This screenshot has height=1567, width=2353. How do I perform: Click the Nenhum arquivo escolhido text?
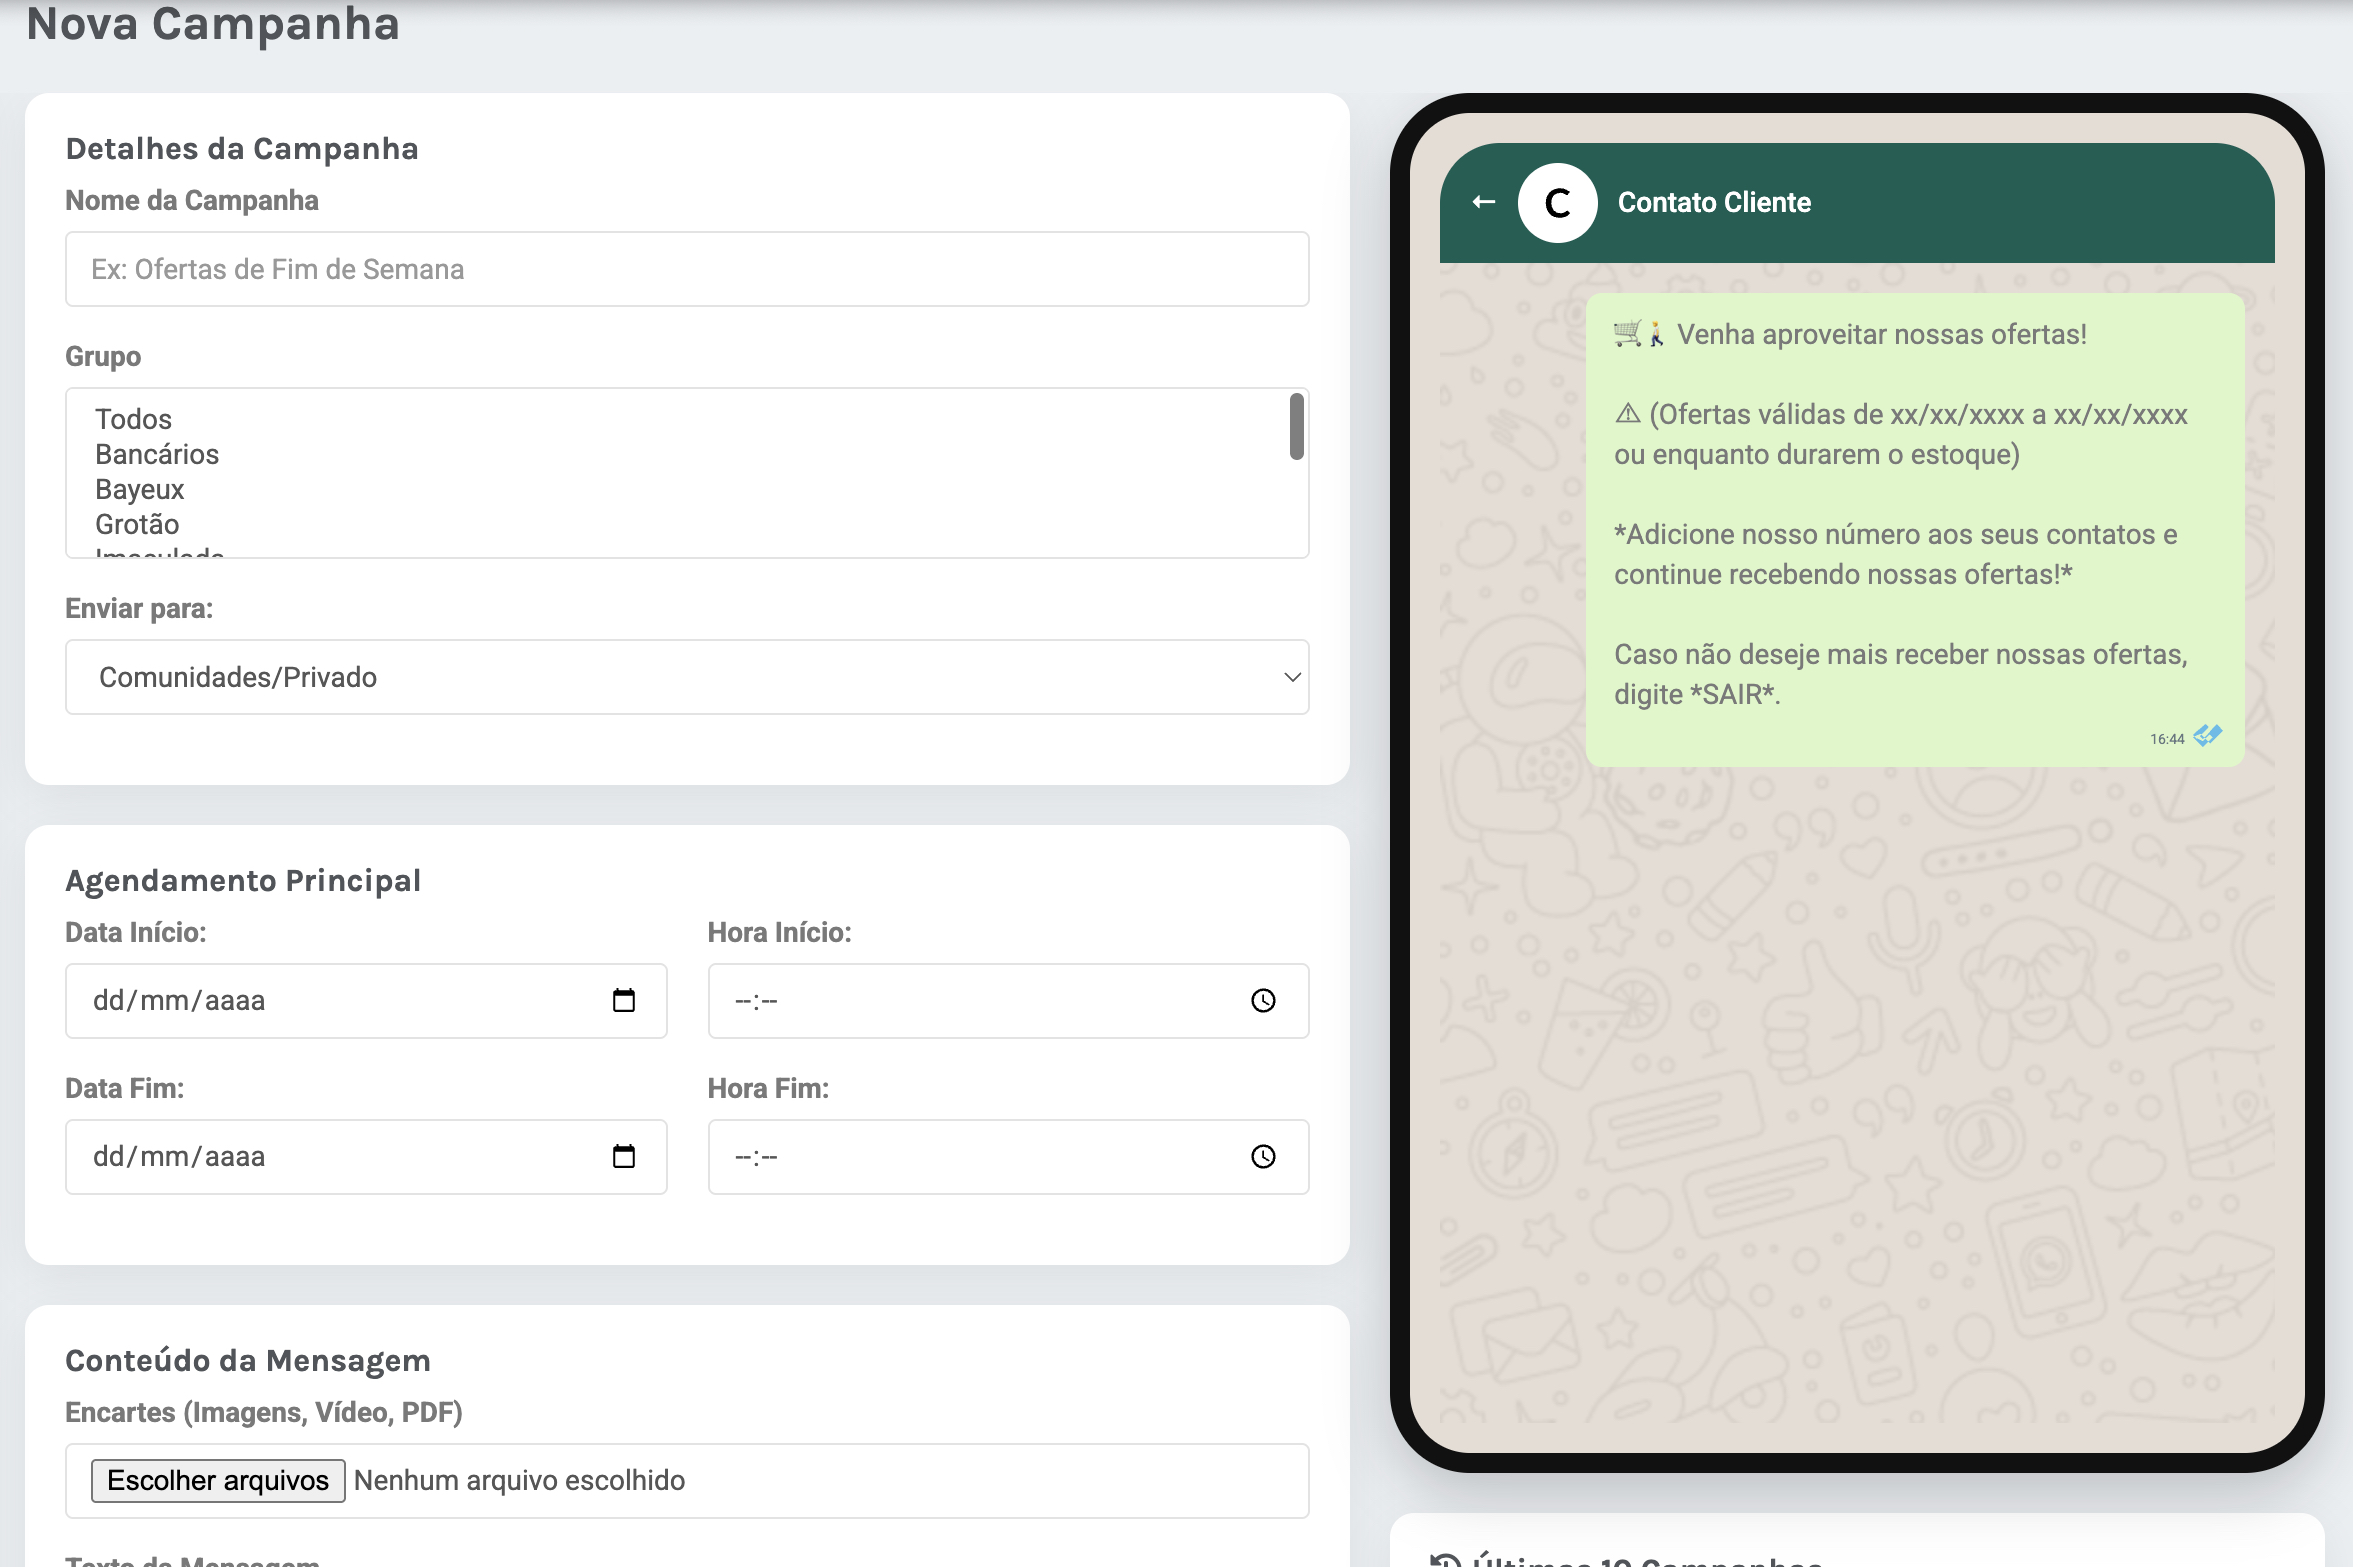point(519,1480)
